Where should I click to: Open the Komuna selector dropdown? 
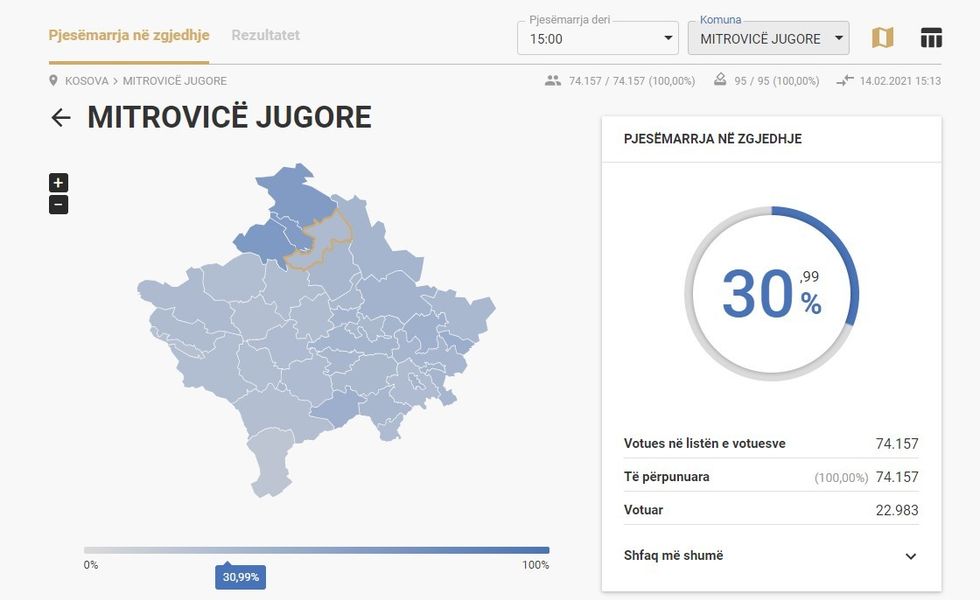pos(768,38)
